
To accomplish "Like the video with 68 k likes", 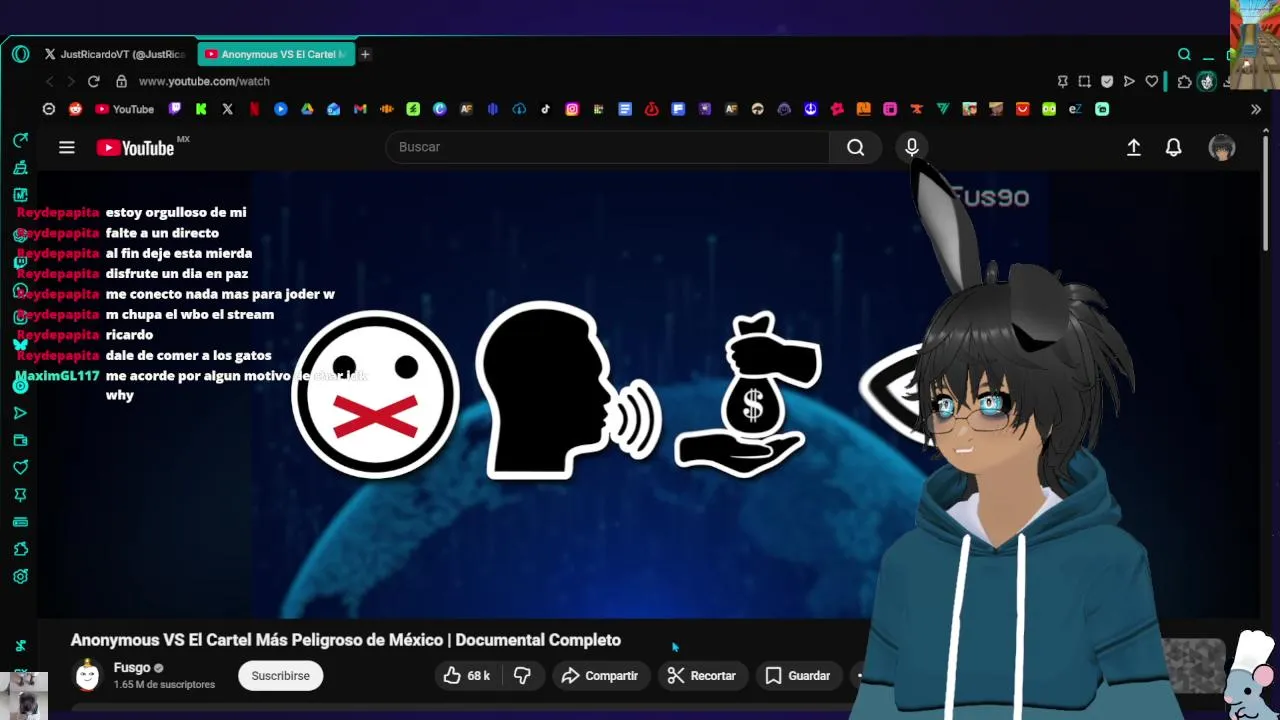I will (x=466, y=676).
